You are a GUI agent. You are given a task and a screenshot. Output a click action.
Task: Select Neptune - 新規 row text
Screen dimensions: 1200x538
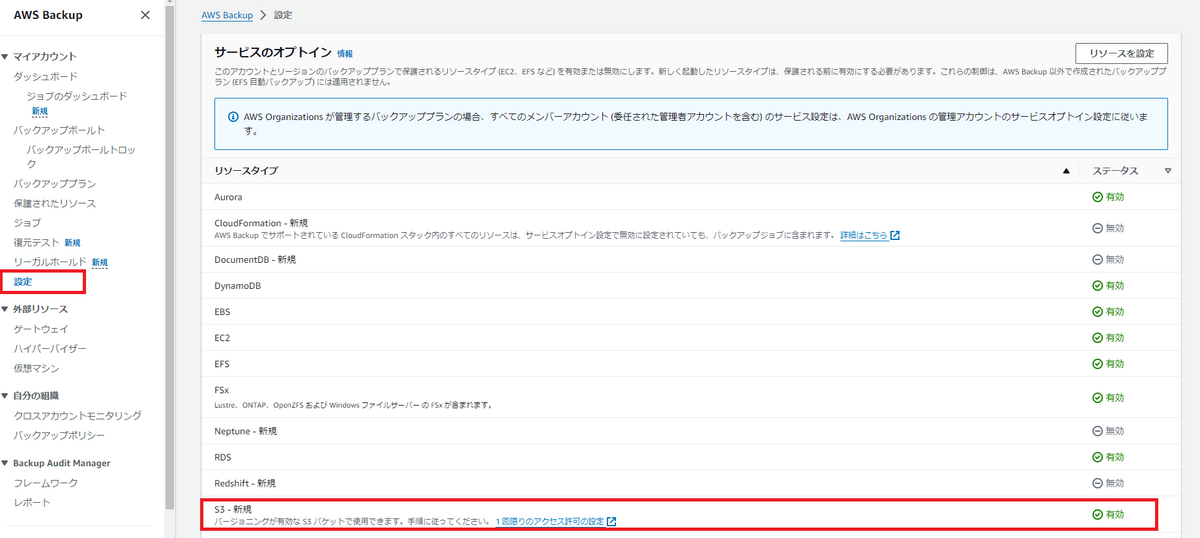point(245,431)
